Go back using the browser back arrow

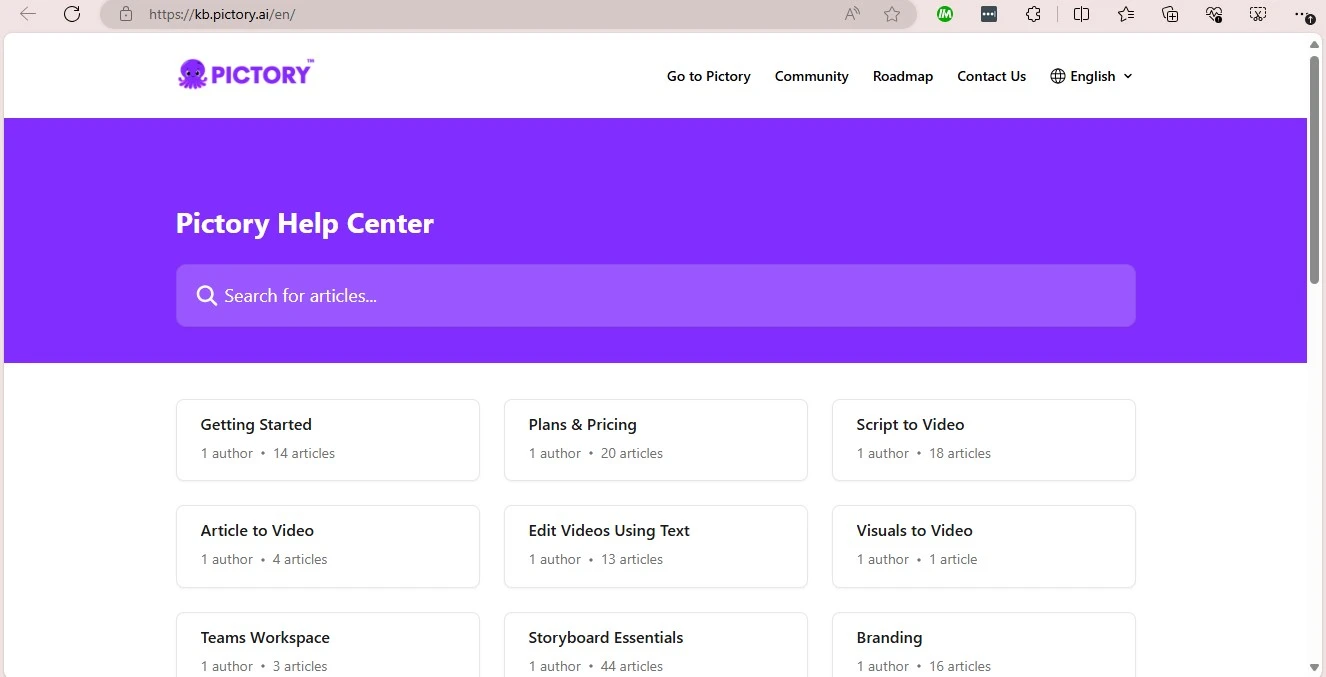[x=28, y=14]
